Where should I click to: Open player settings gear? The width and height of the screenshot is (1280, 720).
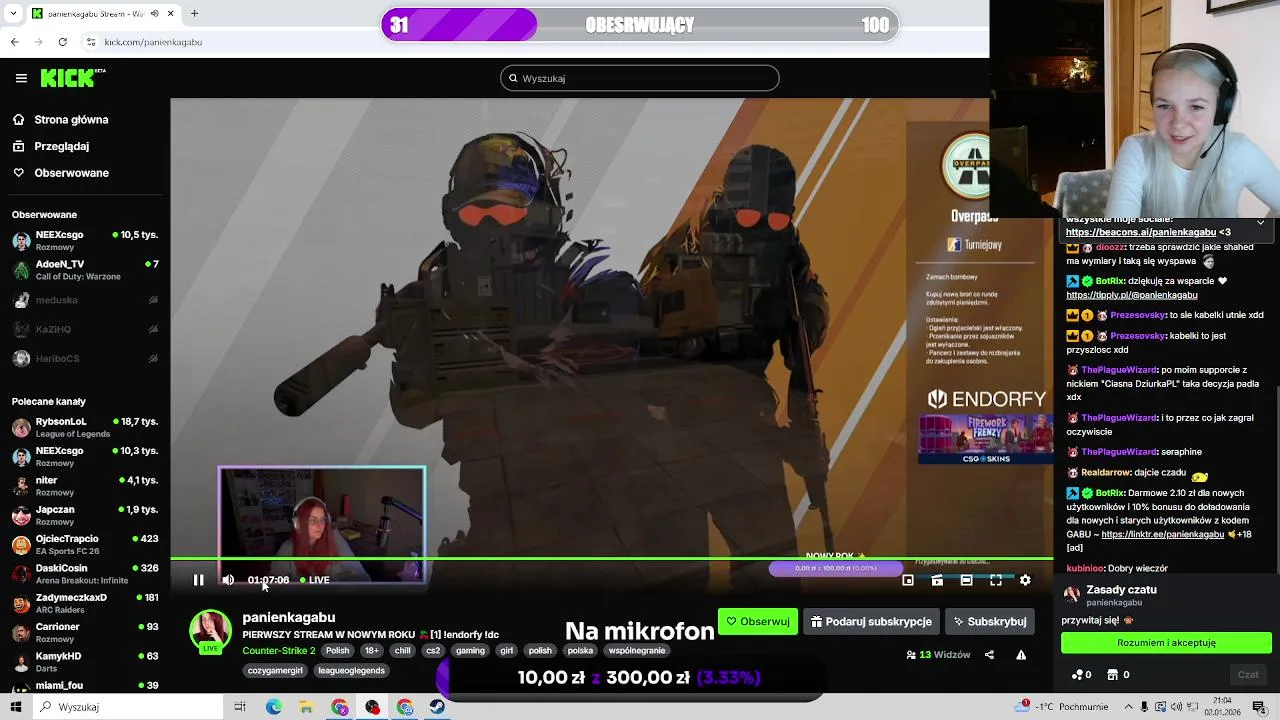point(1025,580)
